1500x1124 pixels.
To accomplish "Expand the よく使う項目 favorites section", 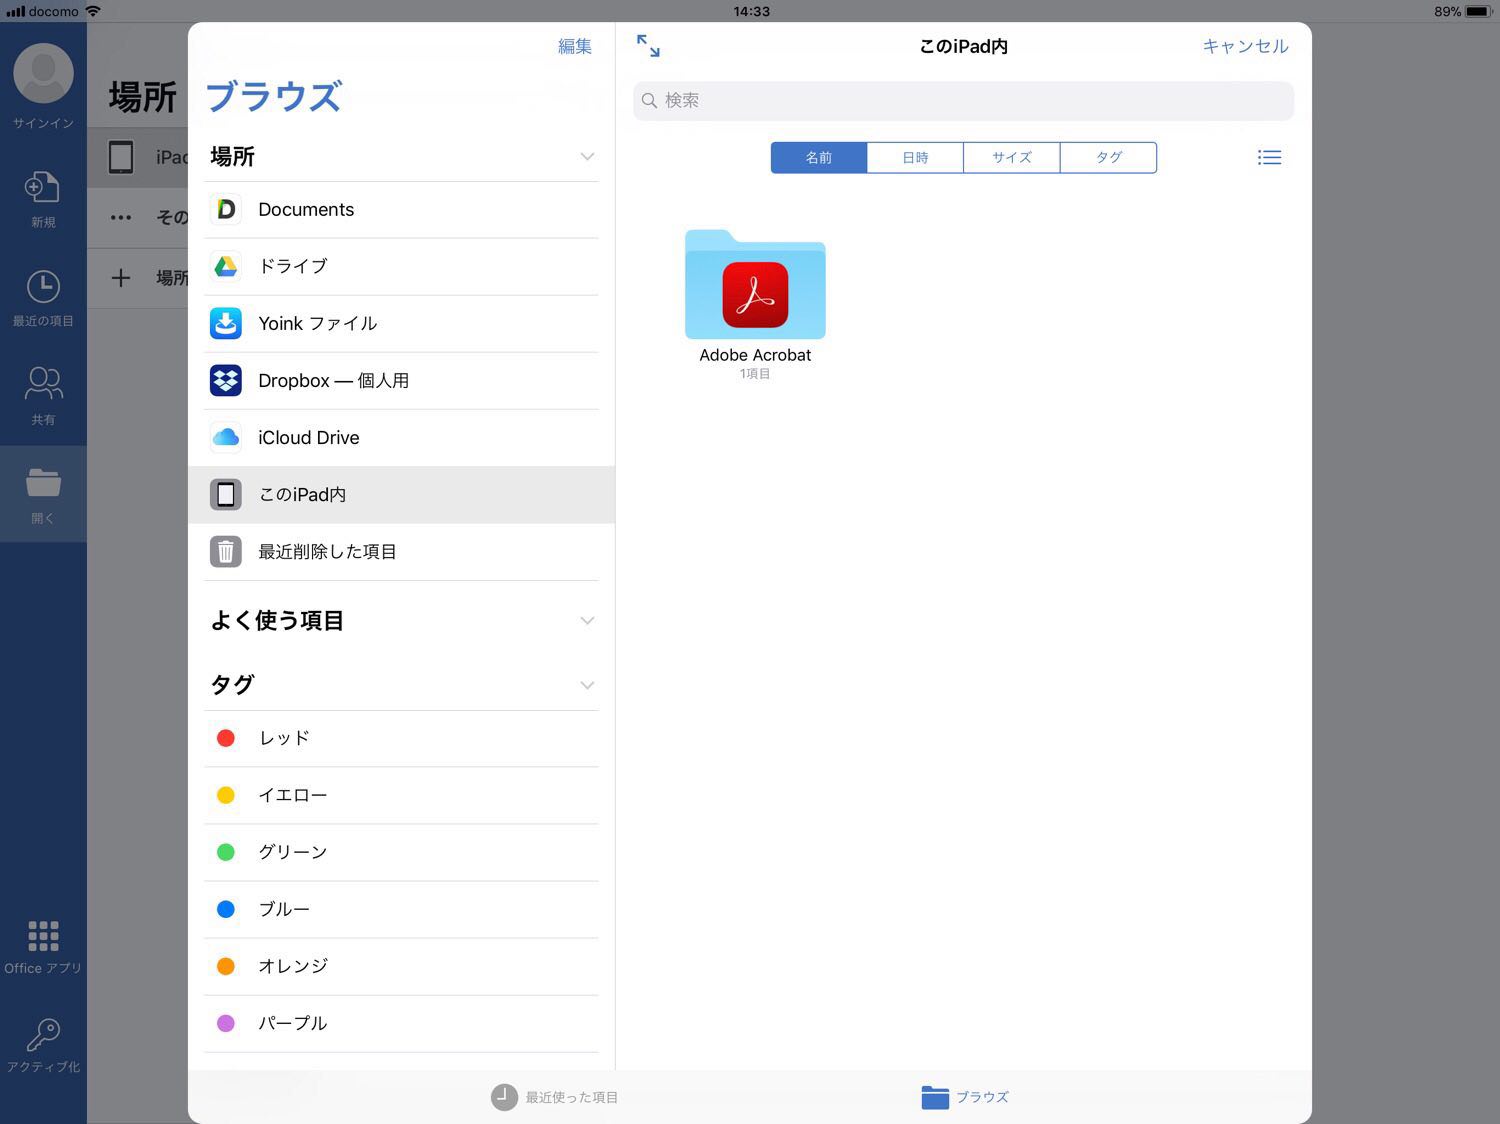I will pos(587,621).
